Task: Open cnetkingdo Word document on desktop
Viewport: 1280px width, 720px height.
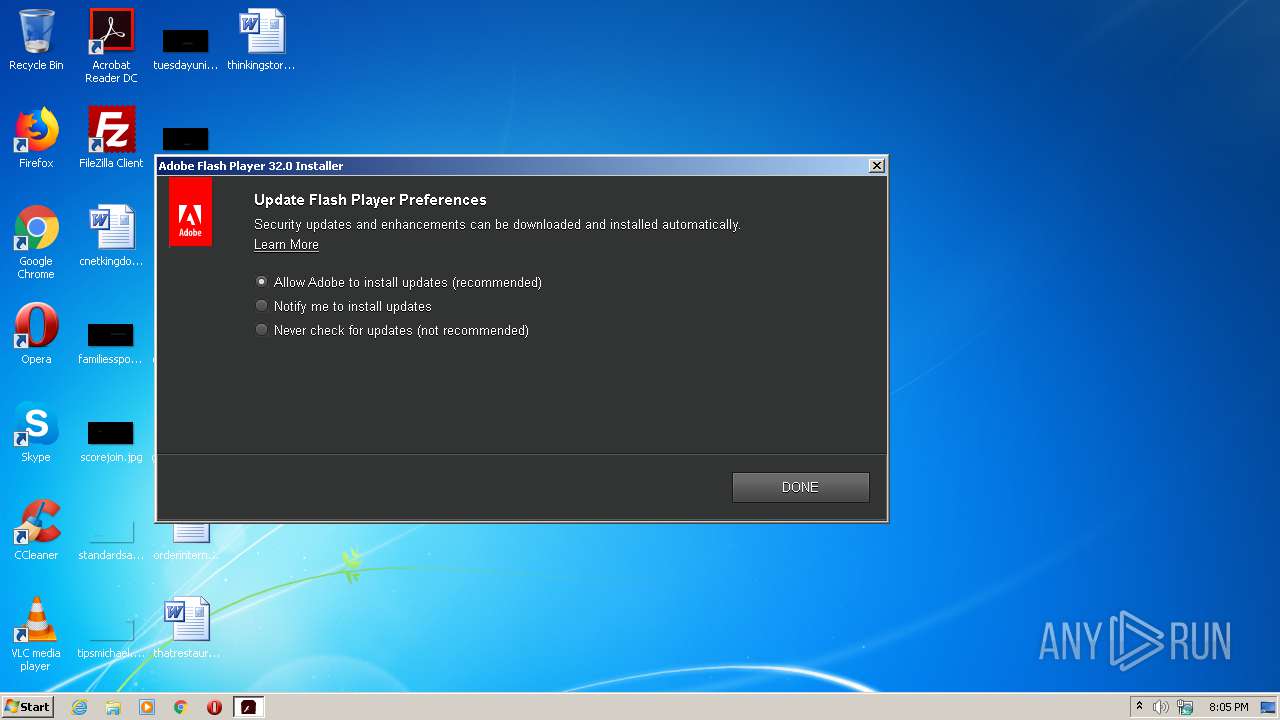Action: [111, 236]
